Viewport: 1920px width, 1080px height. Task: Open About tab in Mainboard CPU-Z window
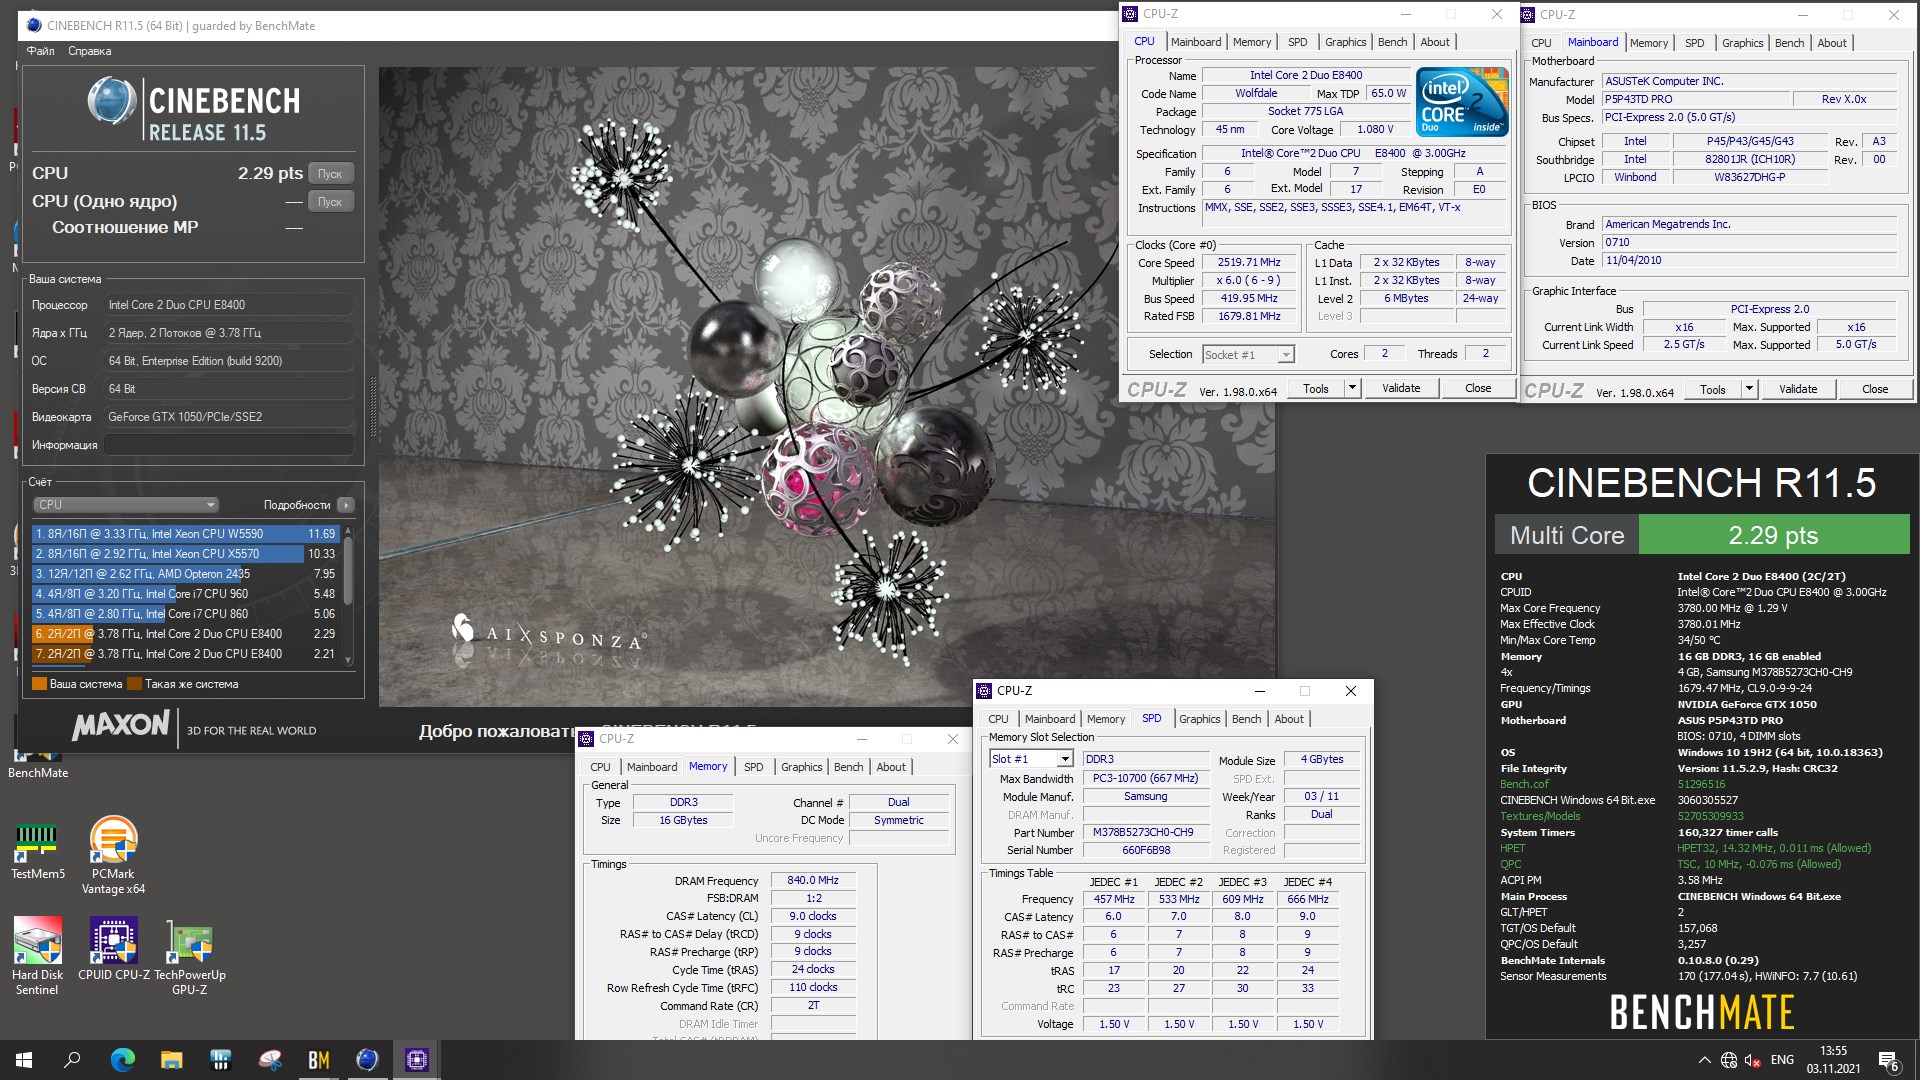1832,43
